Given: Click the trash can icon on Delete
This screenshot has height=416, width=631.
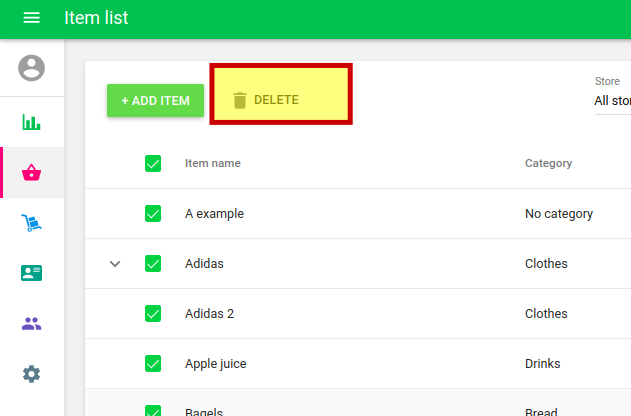Looking at the screenshot, I should coord(239,100).
